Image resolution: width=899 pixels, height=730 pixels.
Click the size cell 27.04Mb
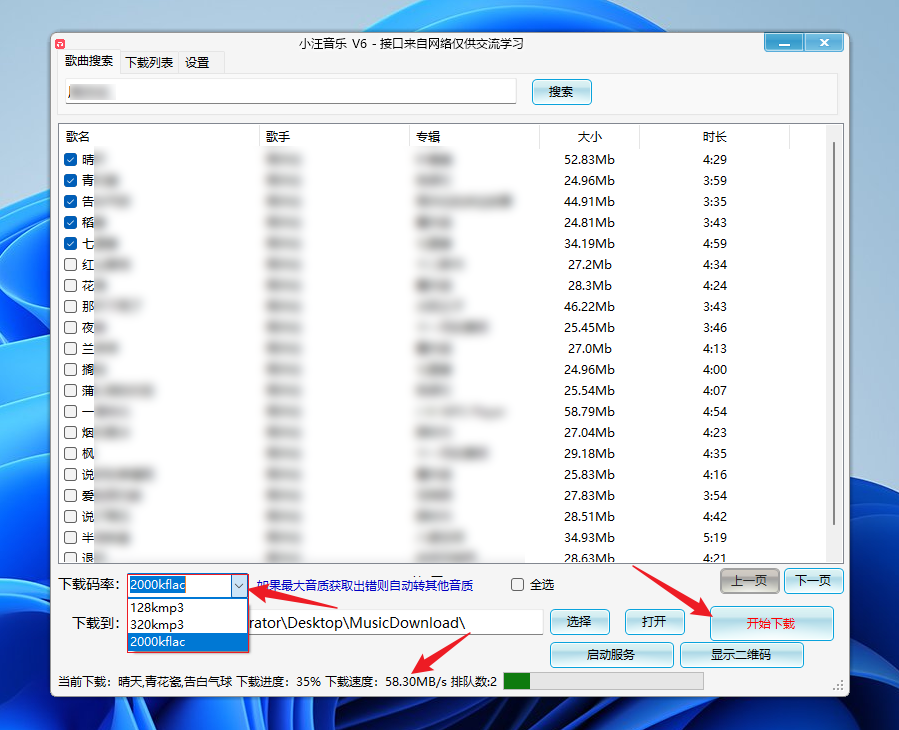click(589, 432)
